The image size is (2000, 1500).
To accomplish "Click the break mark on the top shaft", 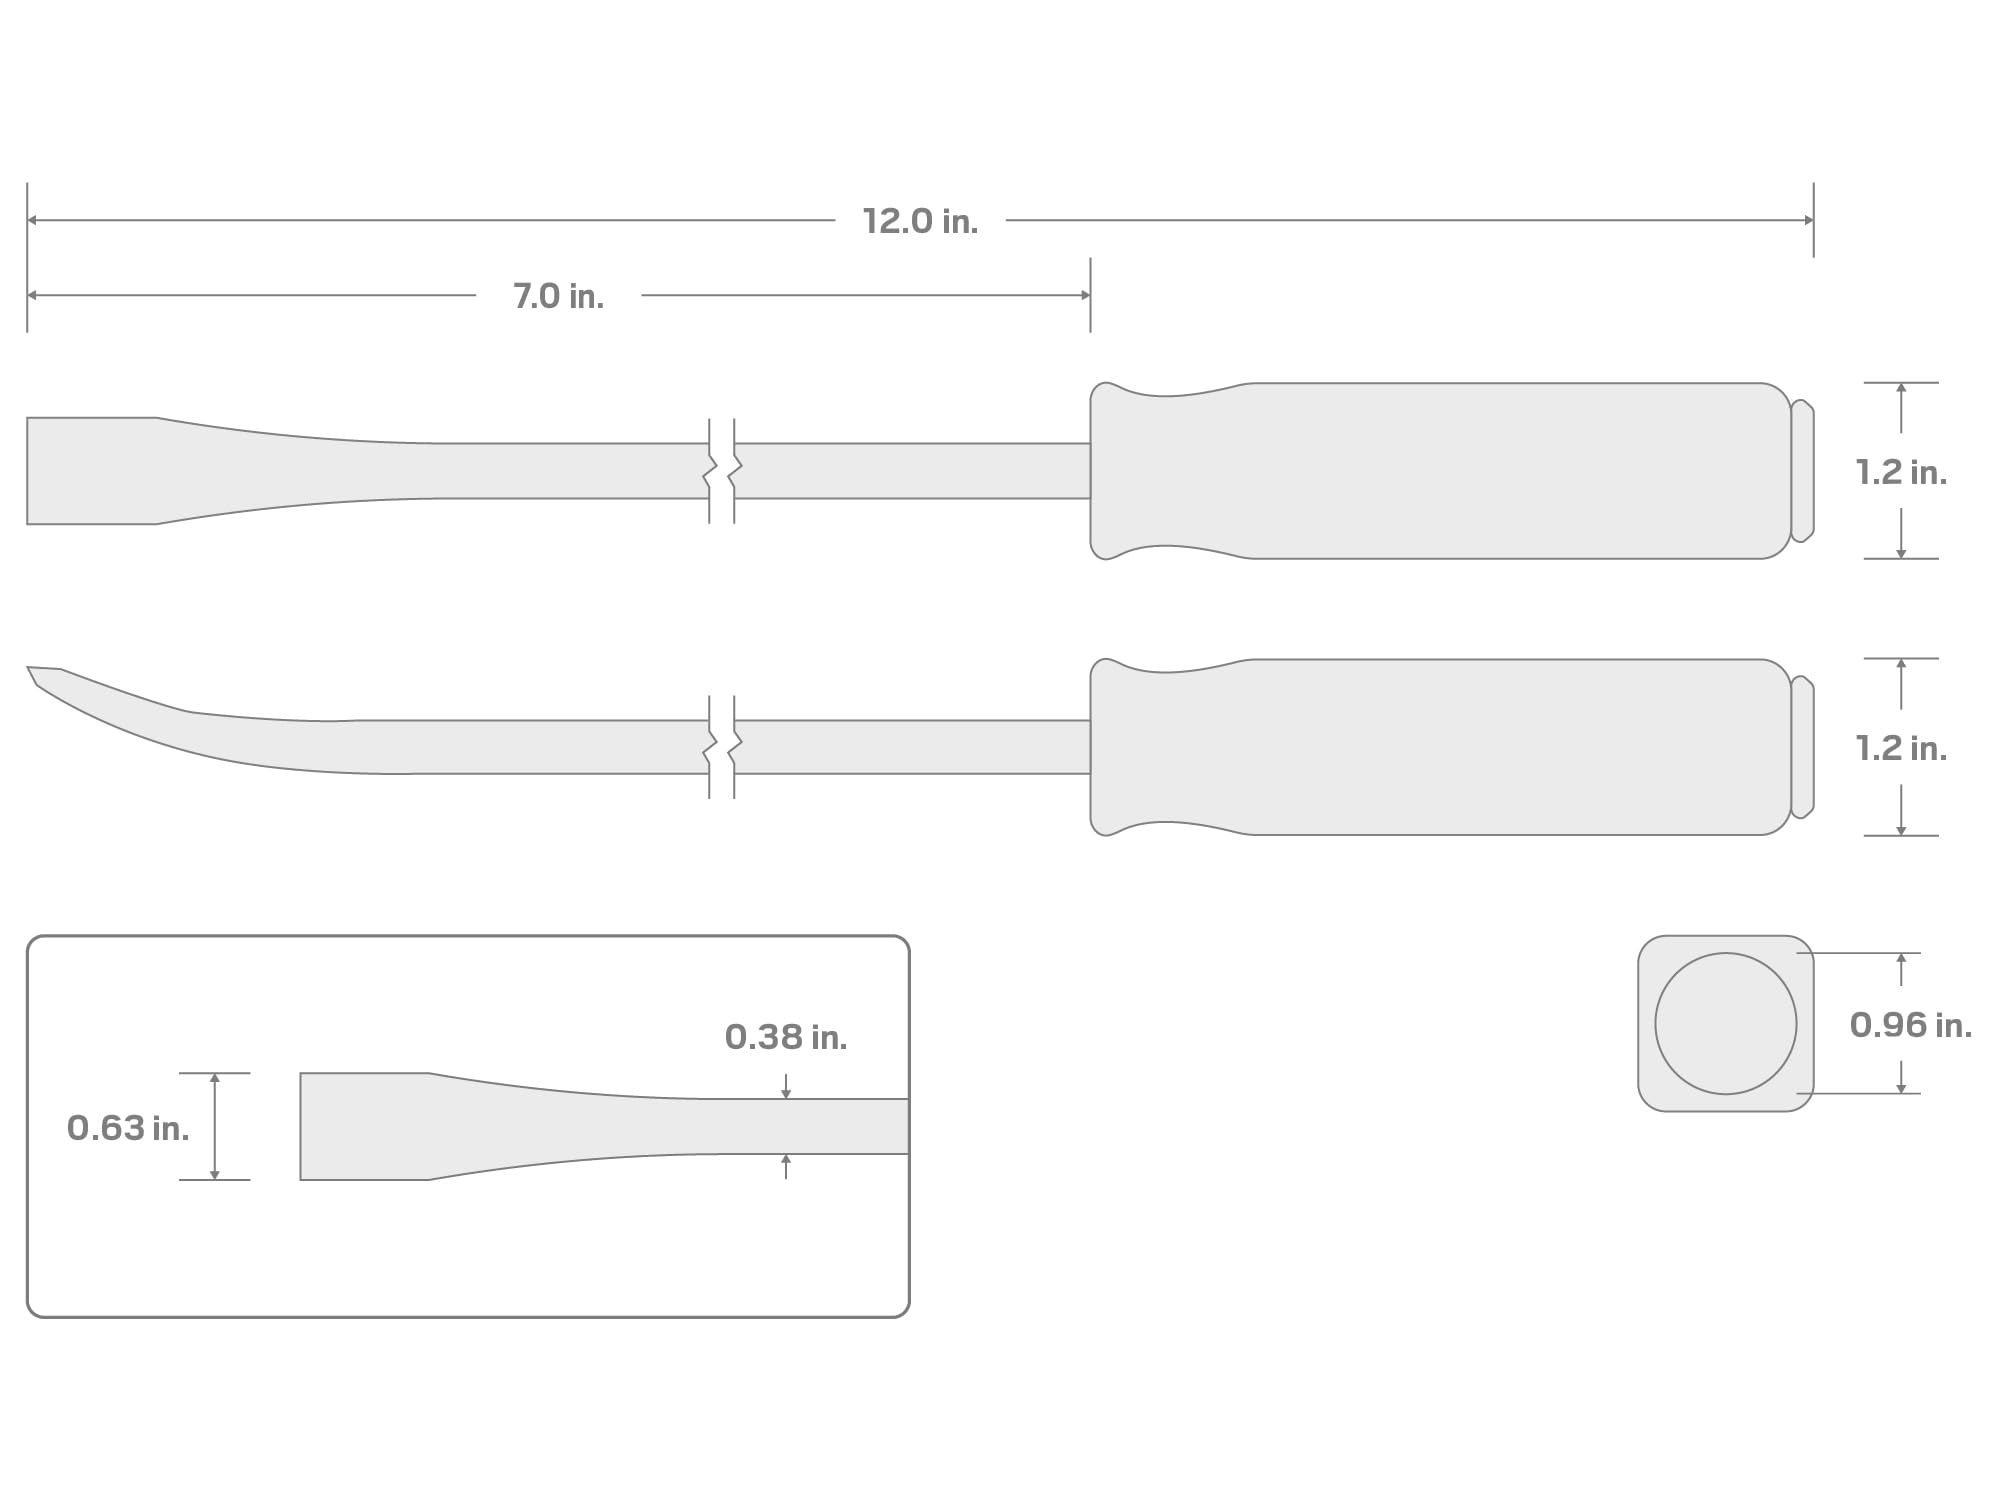I will tap(722, 471).
